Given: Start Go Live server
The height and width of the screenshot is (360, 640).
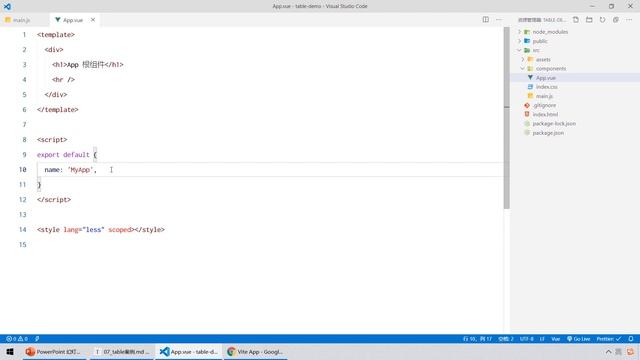Looking at the screenshot, I should point(579,339).
